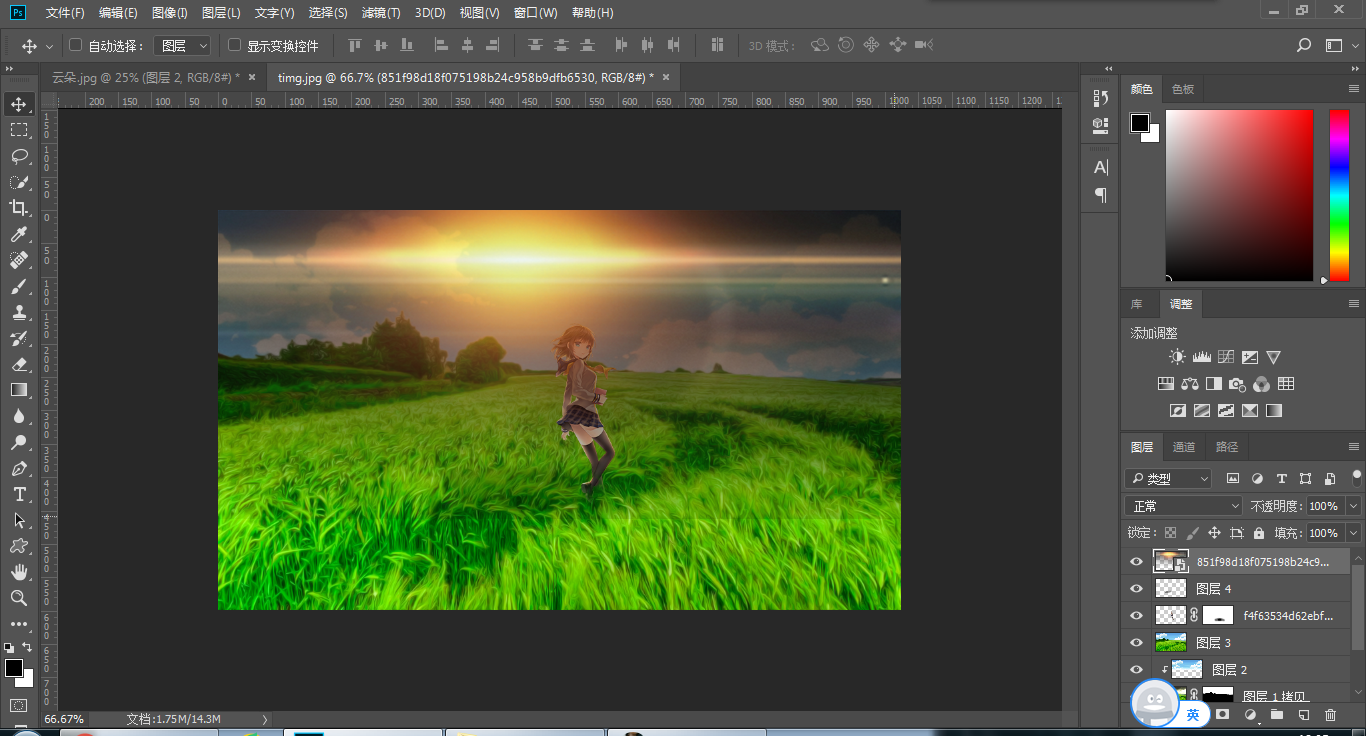Image resolution: width=1366 pixels, height=736 pixels.
Task: Open the 填充 fill slider dropdown
Action: click(1352, 533)
